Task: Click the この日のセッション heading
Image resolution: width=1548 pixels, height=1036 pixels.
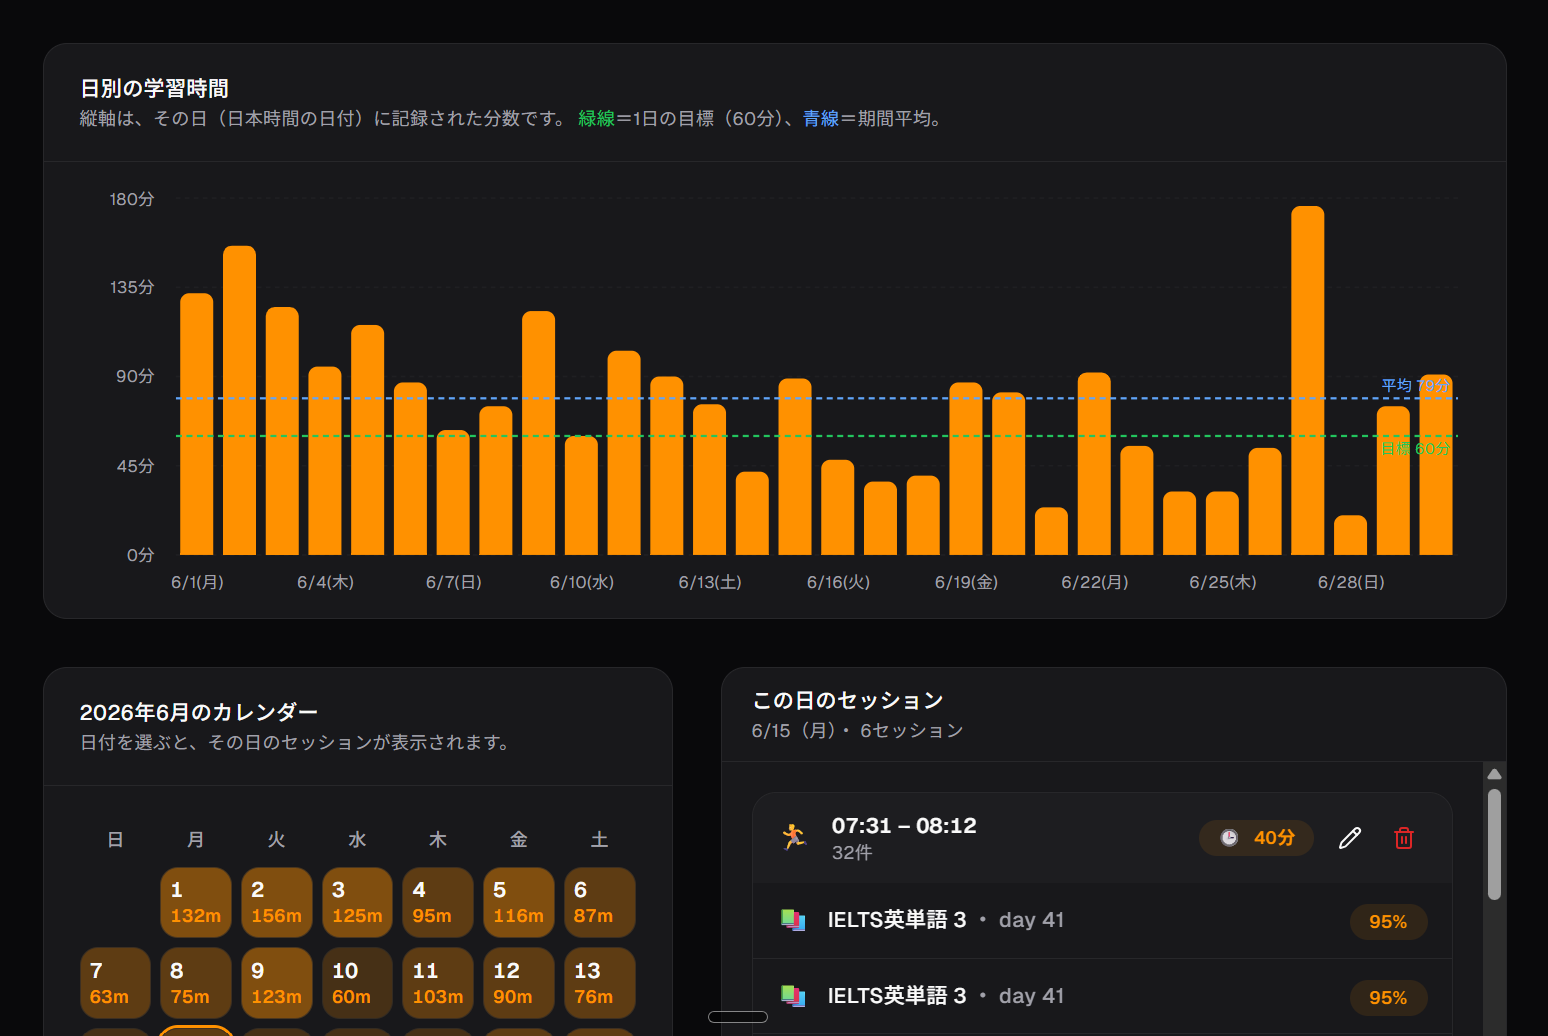Action: coord(848,700)
